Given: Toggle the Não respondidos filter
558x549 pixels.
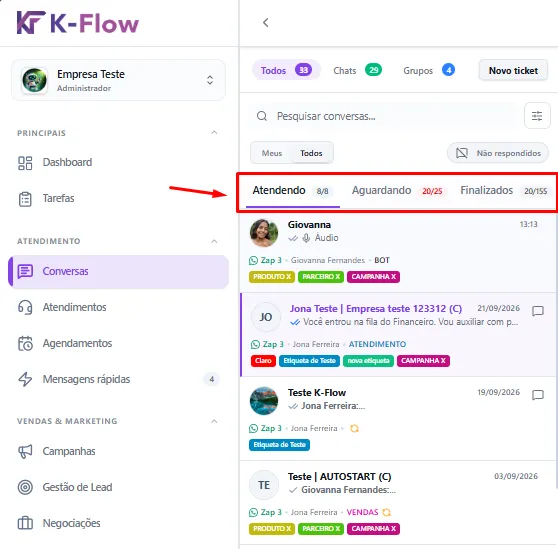Looking at the screenshot, I should point(498,153).
